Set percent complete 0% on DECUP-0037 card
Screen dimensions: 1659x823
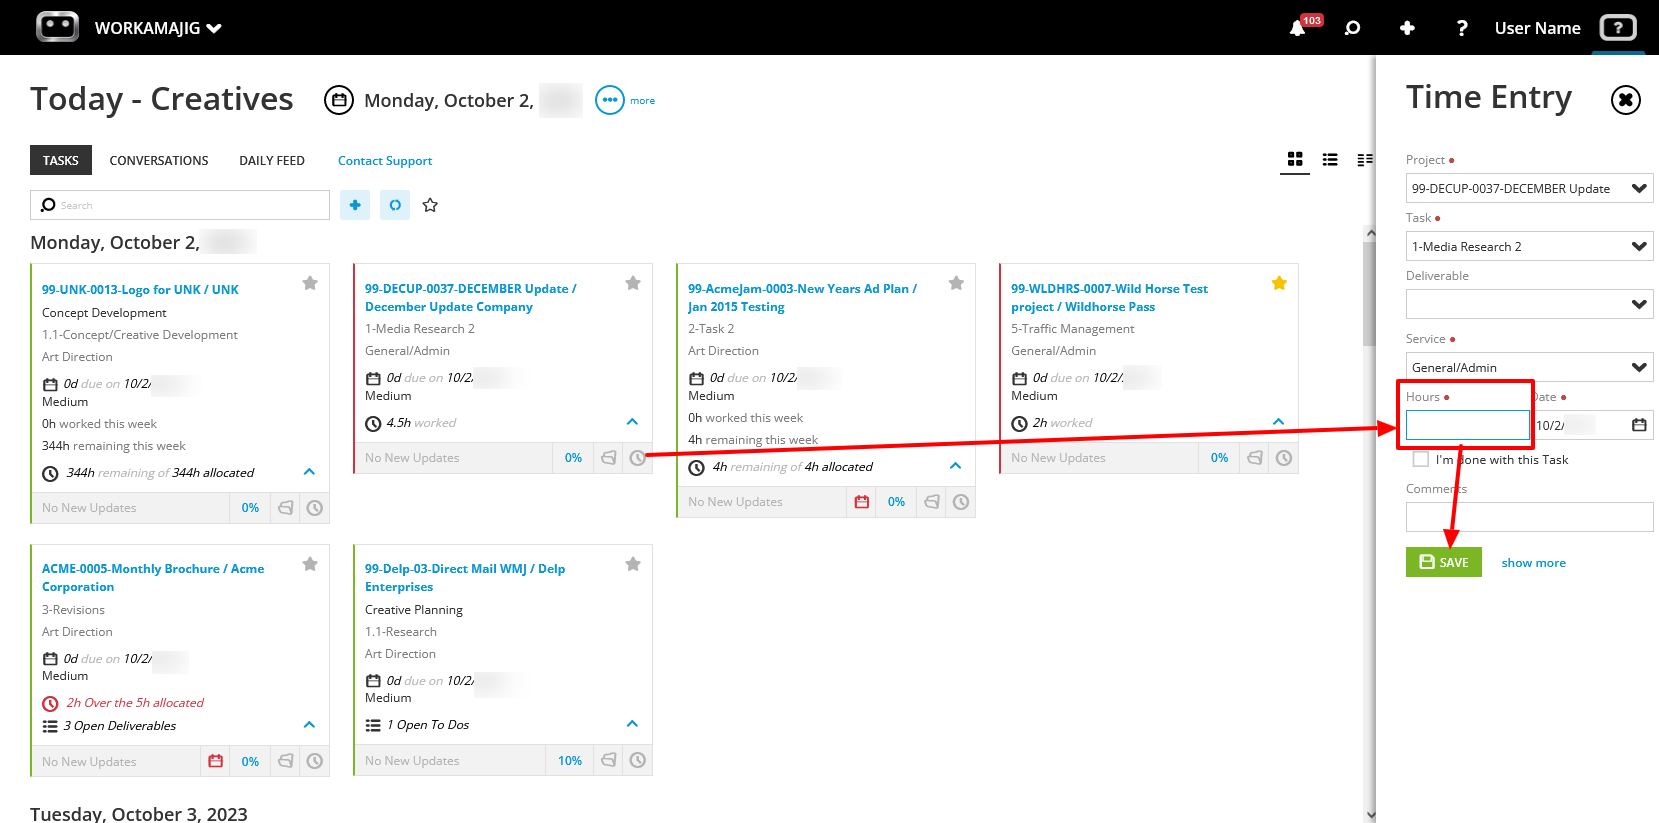pos(573,458)
